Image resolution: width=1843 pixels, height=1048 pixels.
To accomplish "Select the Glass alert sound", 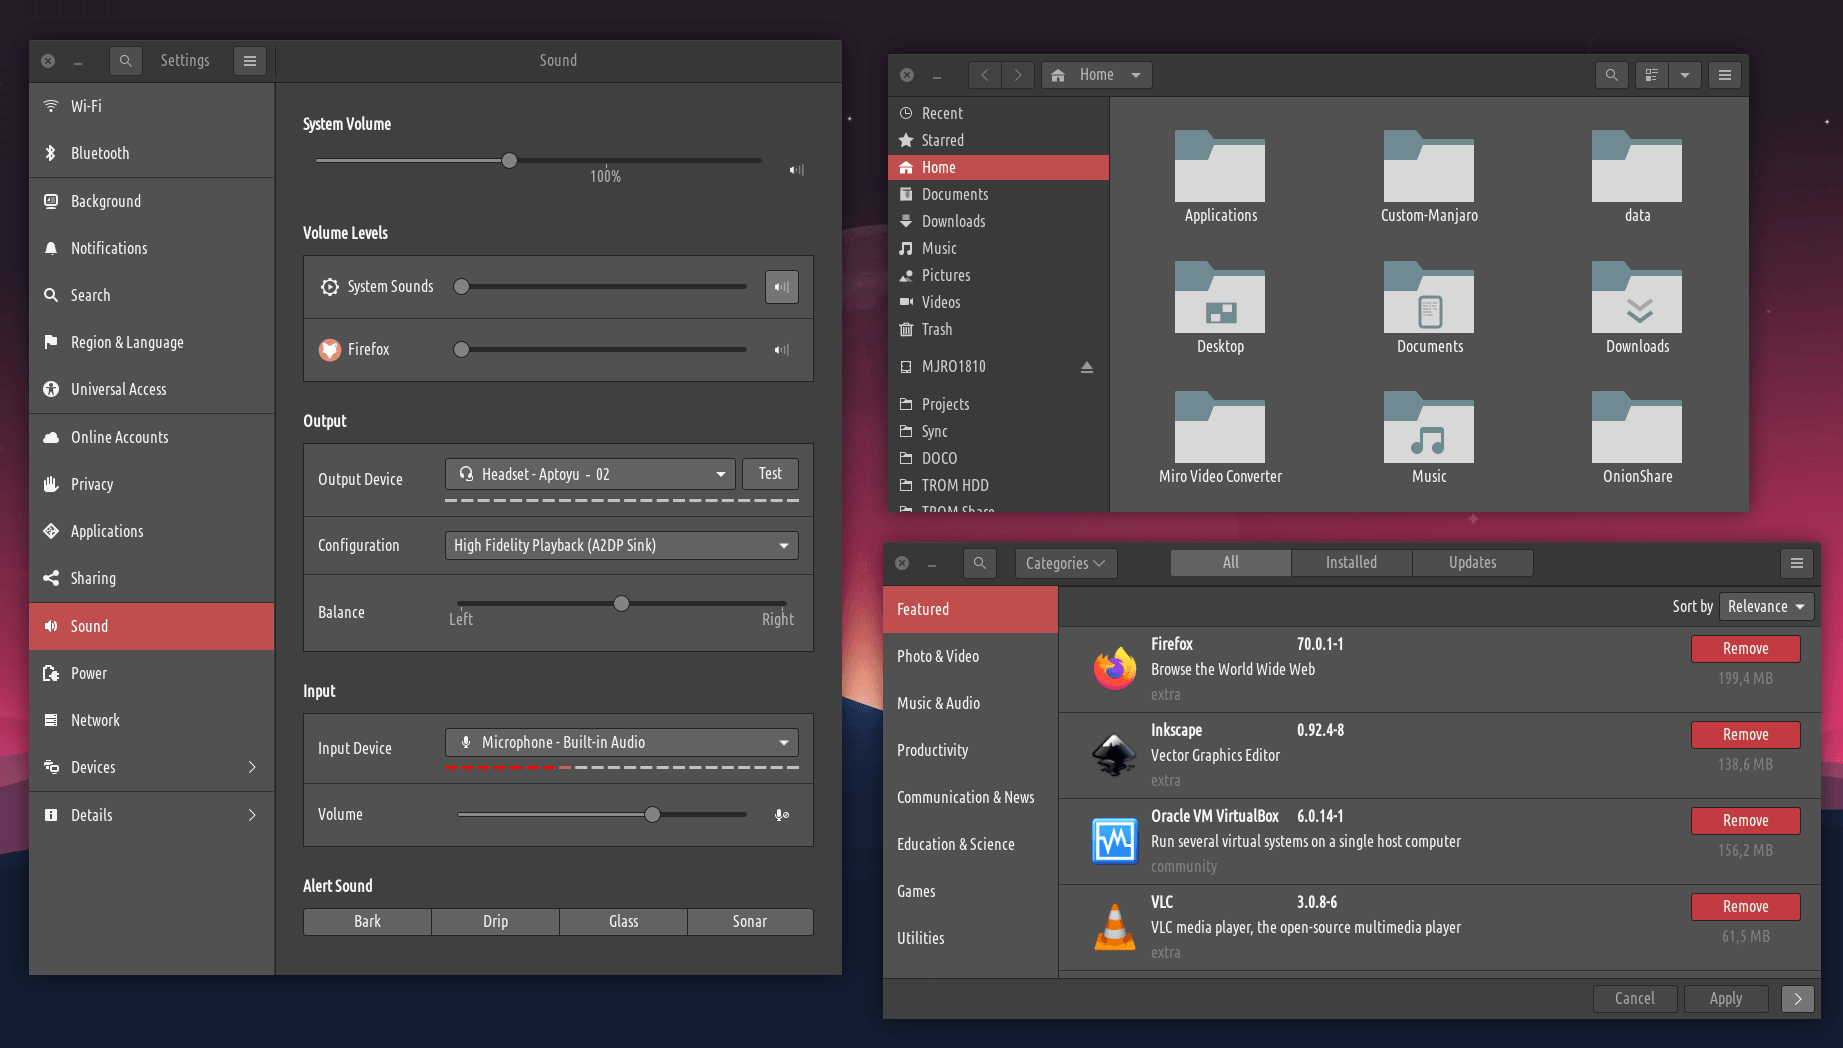I will (623, 922).
